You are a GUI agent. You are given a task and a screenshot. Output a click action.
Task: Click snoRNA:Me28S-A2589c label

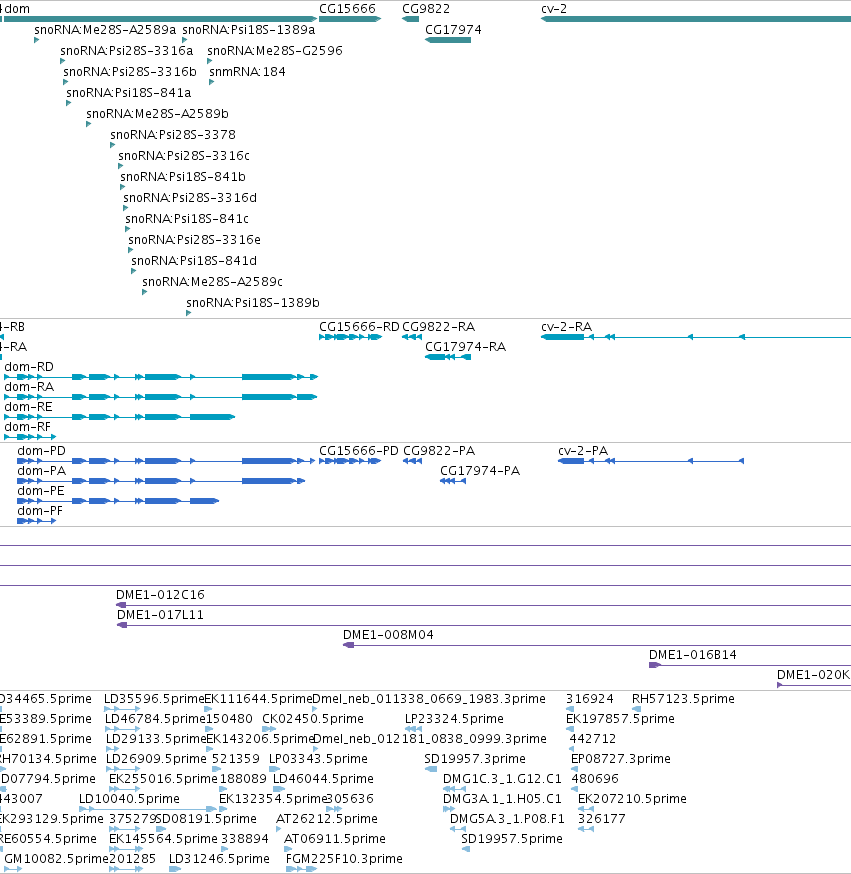point(212,281)
